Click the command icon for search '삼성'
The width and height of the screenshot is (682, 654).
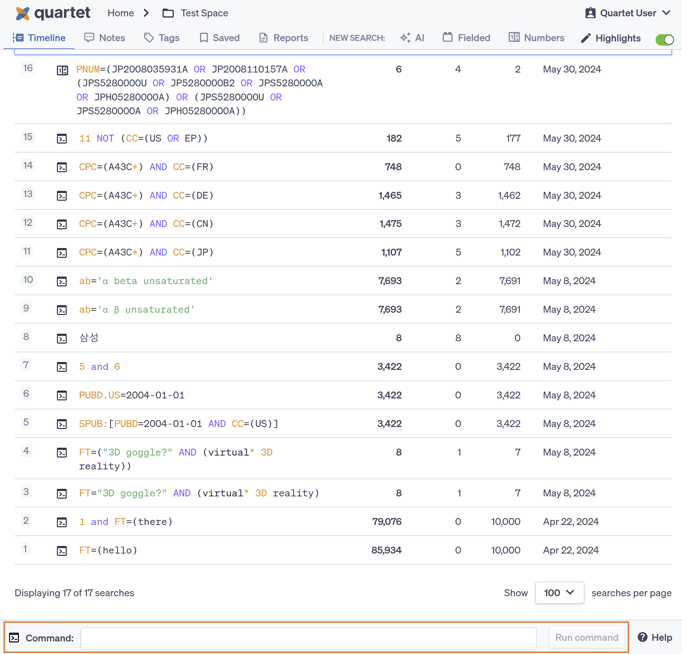pyautogui.click(x=62, y=339)
